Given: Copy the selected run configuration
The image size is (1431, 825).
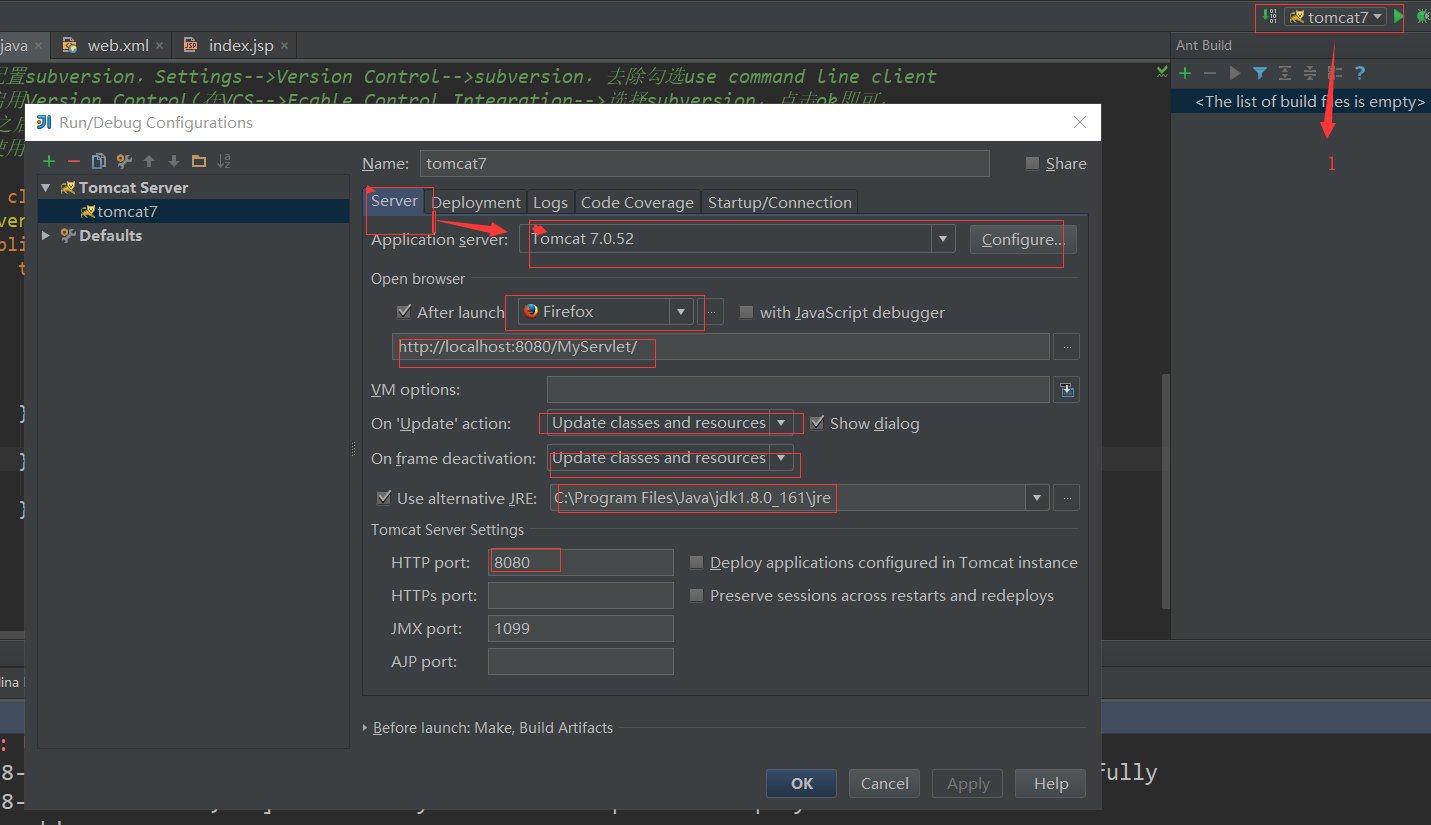Looking at the screenshot, I should [x=99, y=161].
